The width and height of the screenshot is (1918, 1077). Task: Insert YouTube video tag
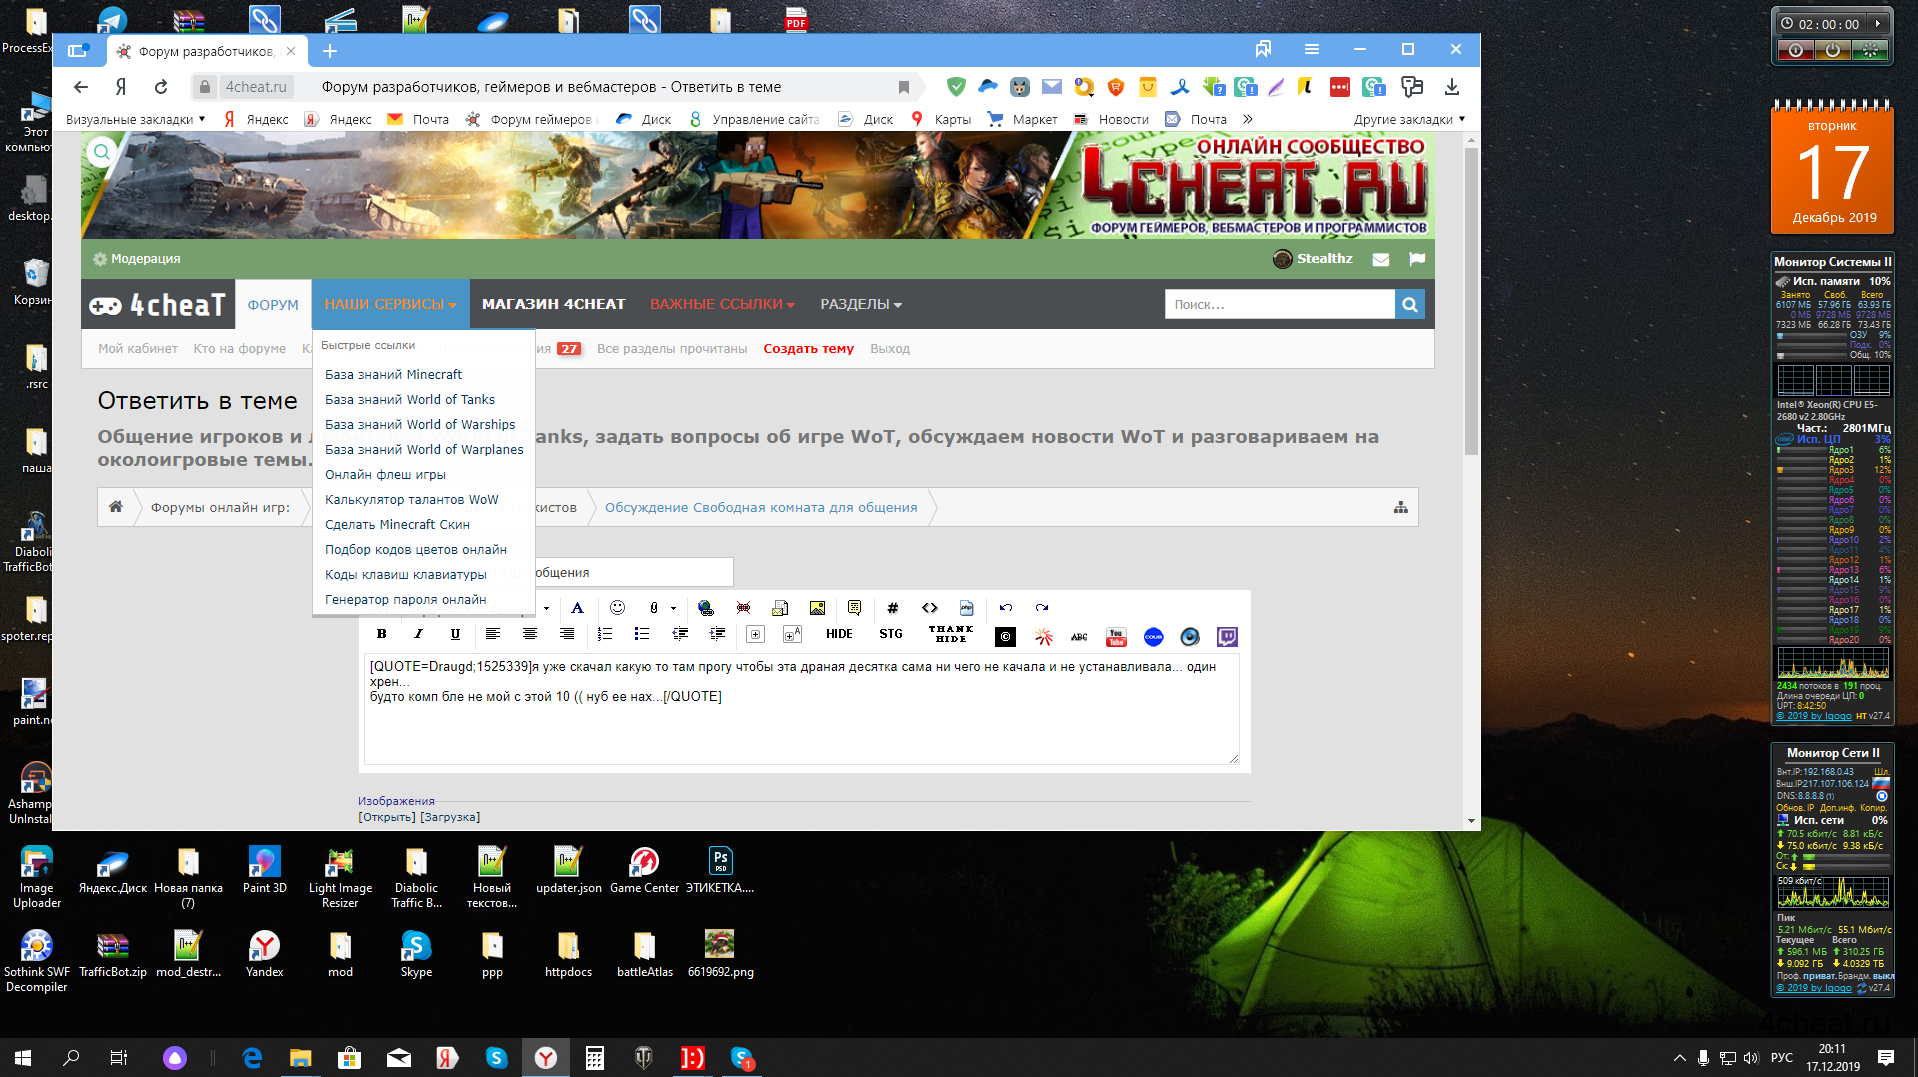tap(1116, 636)
